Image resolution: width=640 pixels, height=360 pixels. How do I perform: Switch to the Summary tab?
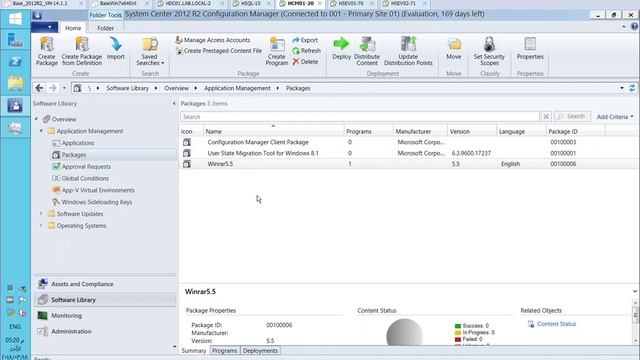194,351
